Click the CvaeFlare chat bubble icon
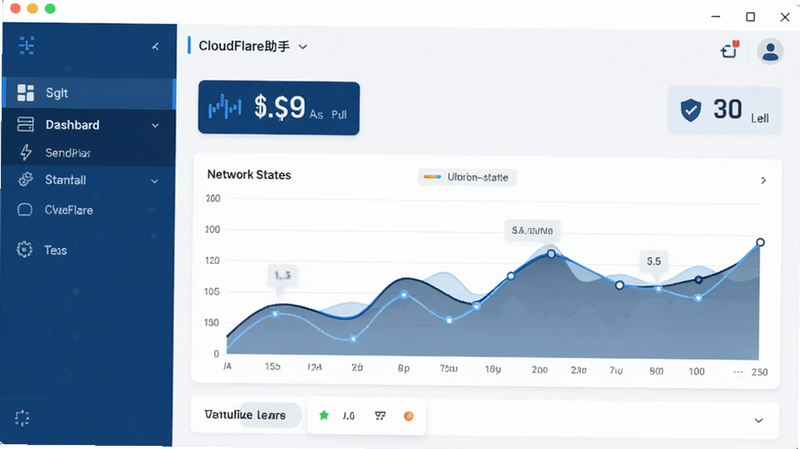800x449 pixels. [x=25, y=210]
